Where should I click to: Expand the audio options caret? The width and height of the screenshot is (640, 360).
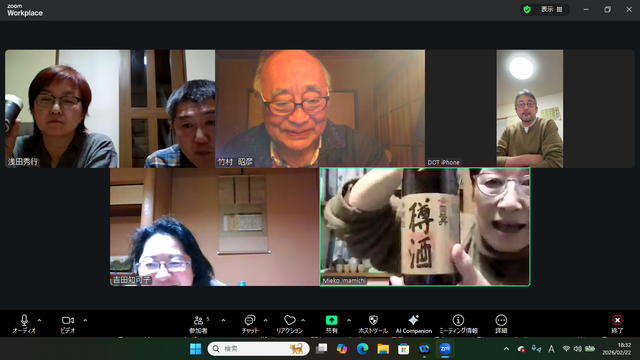coord(39,320)
